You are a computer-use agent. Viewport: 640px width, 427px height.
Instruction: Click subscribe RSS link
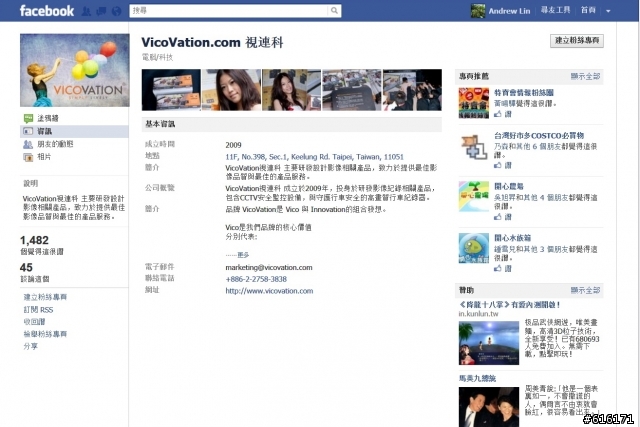point(38,309)
